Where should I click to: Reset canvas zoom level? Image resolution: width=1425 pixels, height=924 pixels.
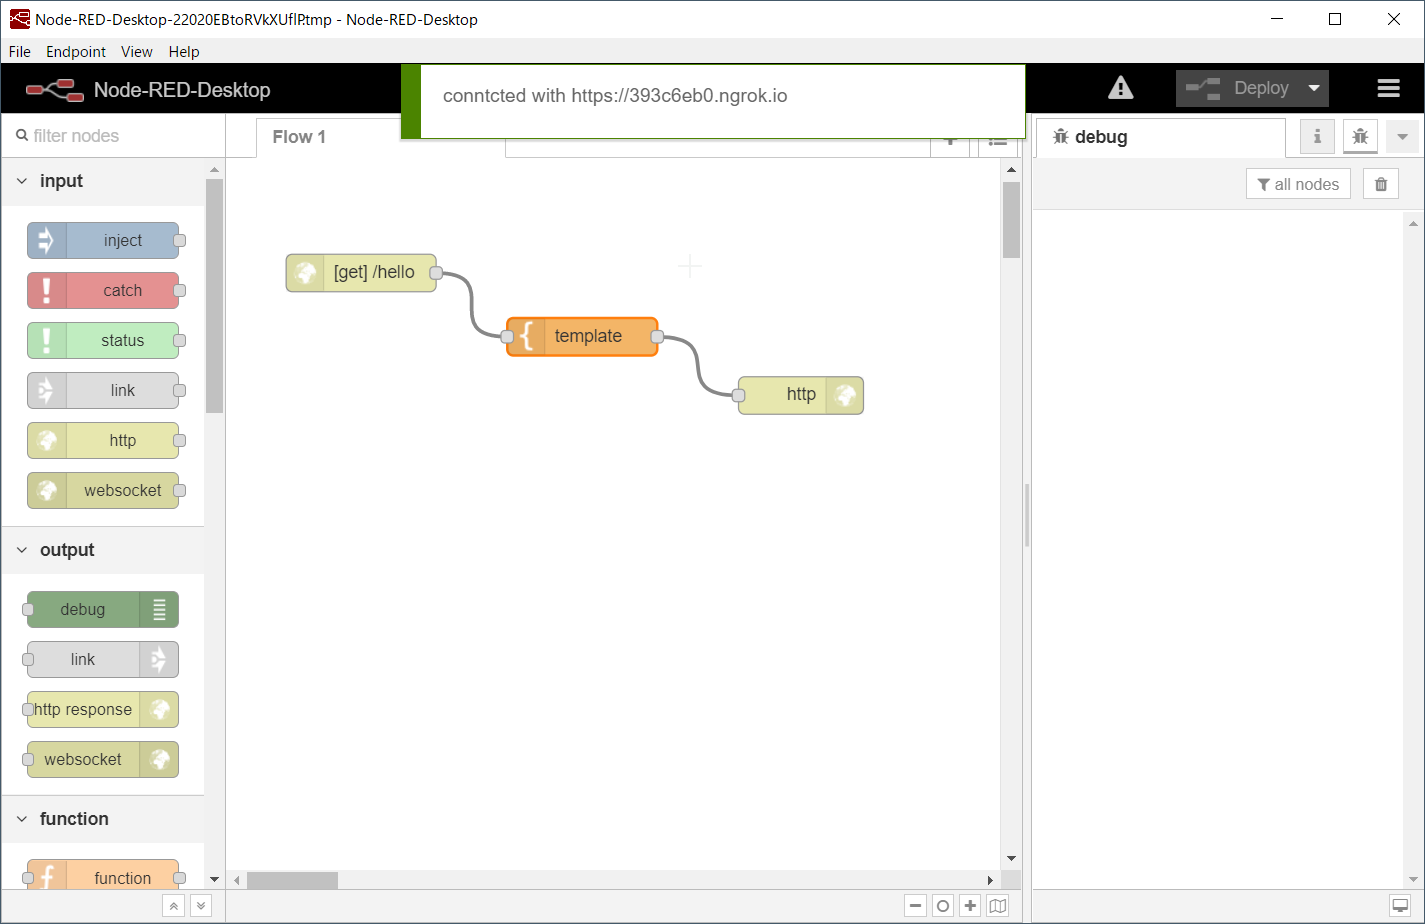942,906
